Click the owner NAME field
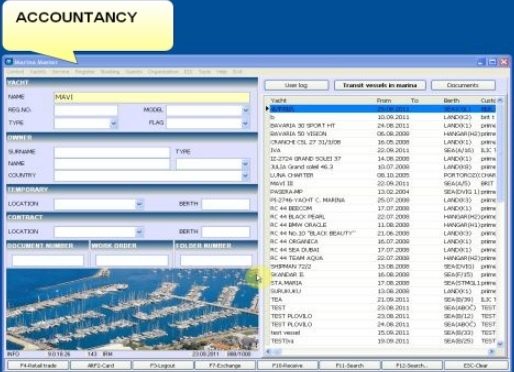The image size is (514, 372). (112, 164)
